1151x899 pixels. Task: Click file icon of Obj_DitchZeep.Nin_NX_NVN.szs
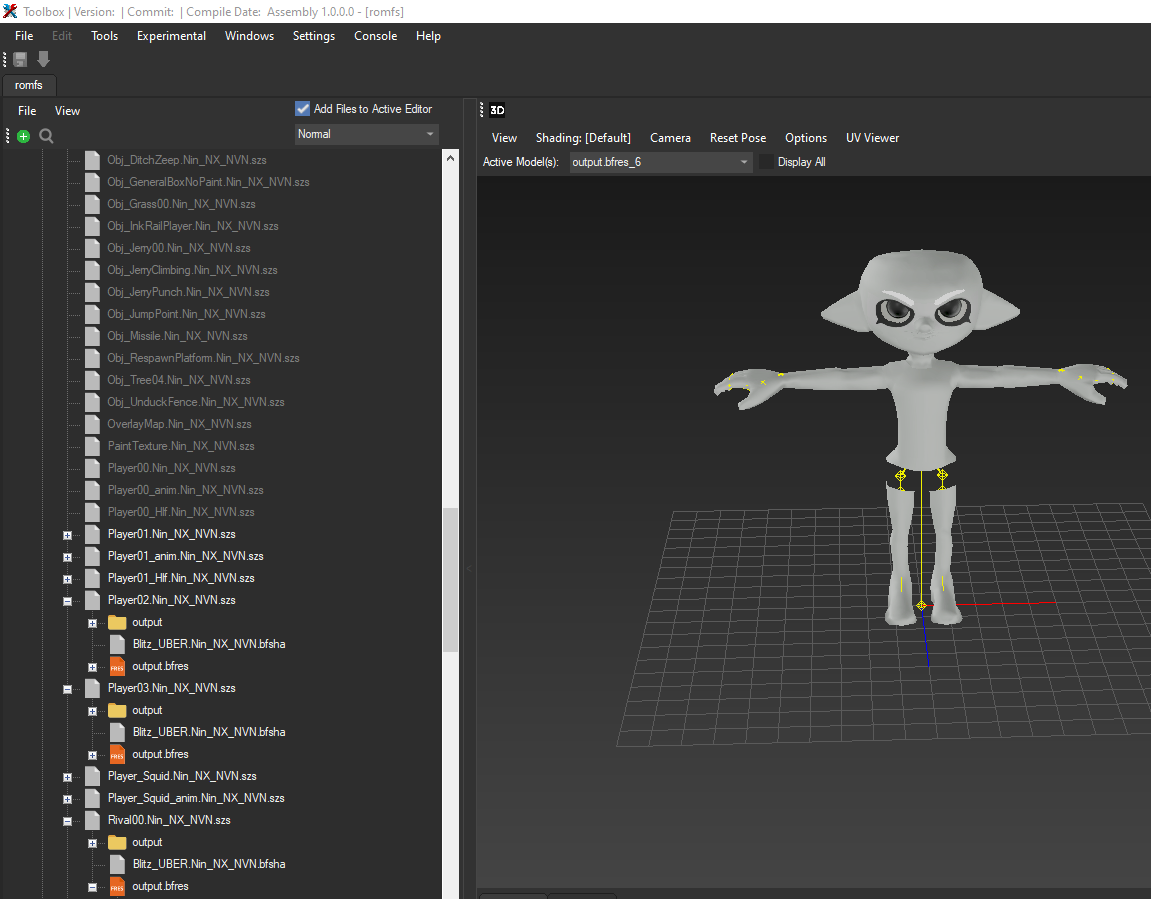(92, 160)
